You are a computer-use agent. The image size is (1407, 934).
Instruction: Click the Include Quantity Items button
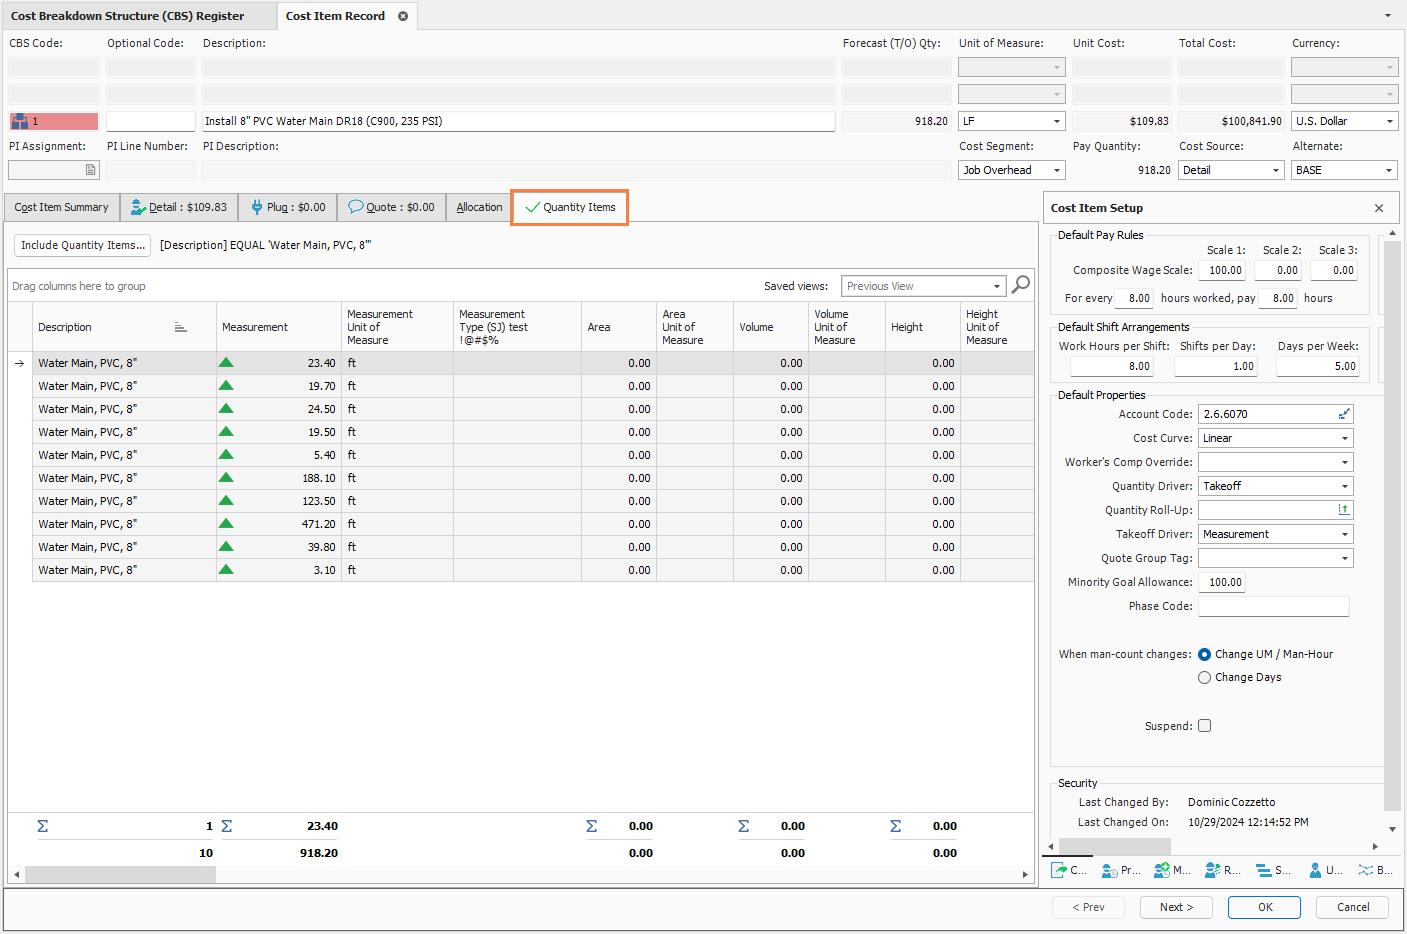pyautogui.click(x=82, y=245)
